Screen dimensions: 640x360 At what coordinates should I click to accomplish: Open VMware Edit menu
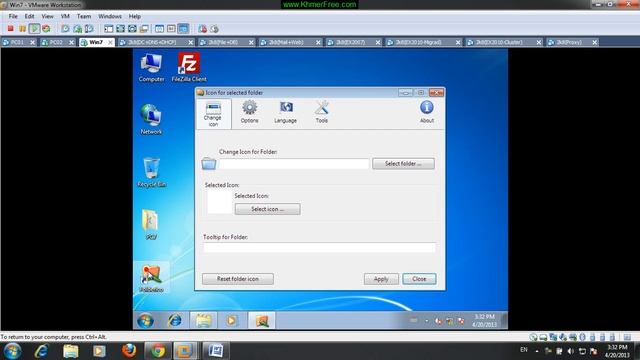point(29,16)
